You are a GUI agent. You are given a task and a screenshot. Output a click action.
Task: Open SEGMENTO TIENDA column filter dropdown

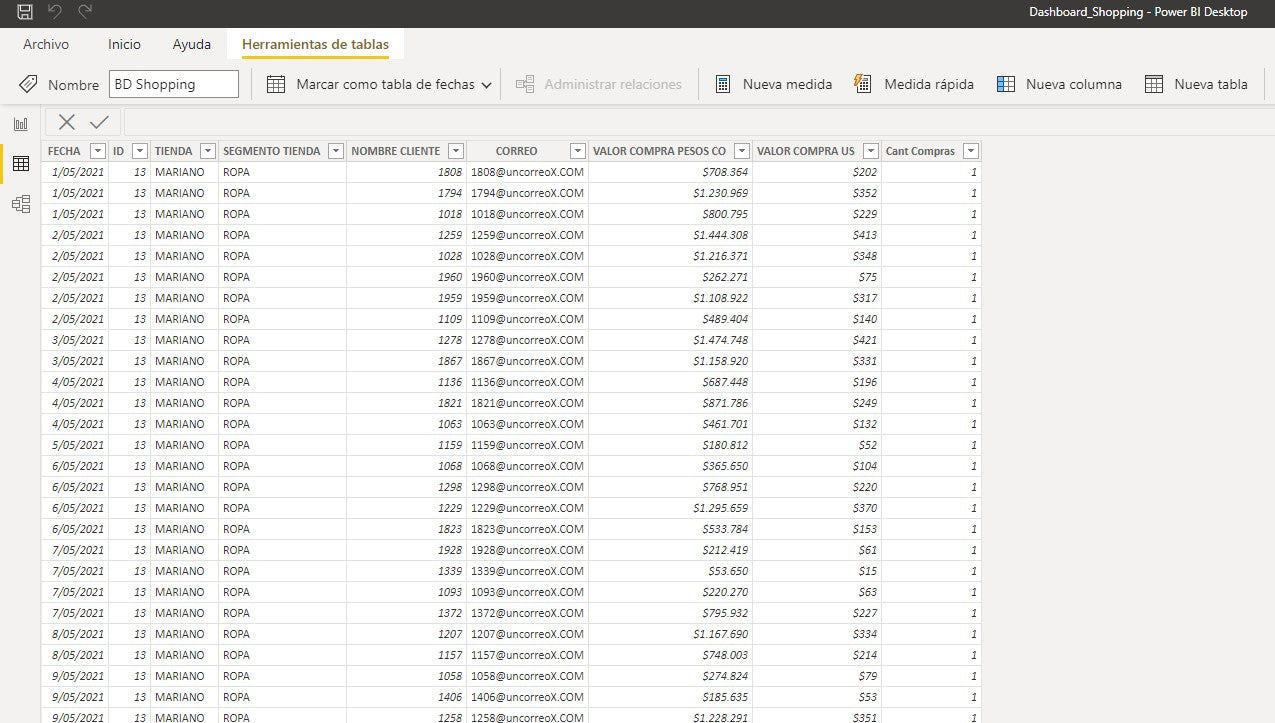(335, 151)
